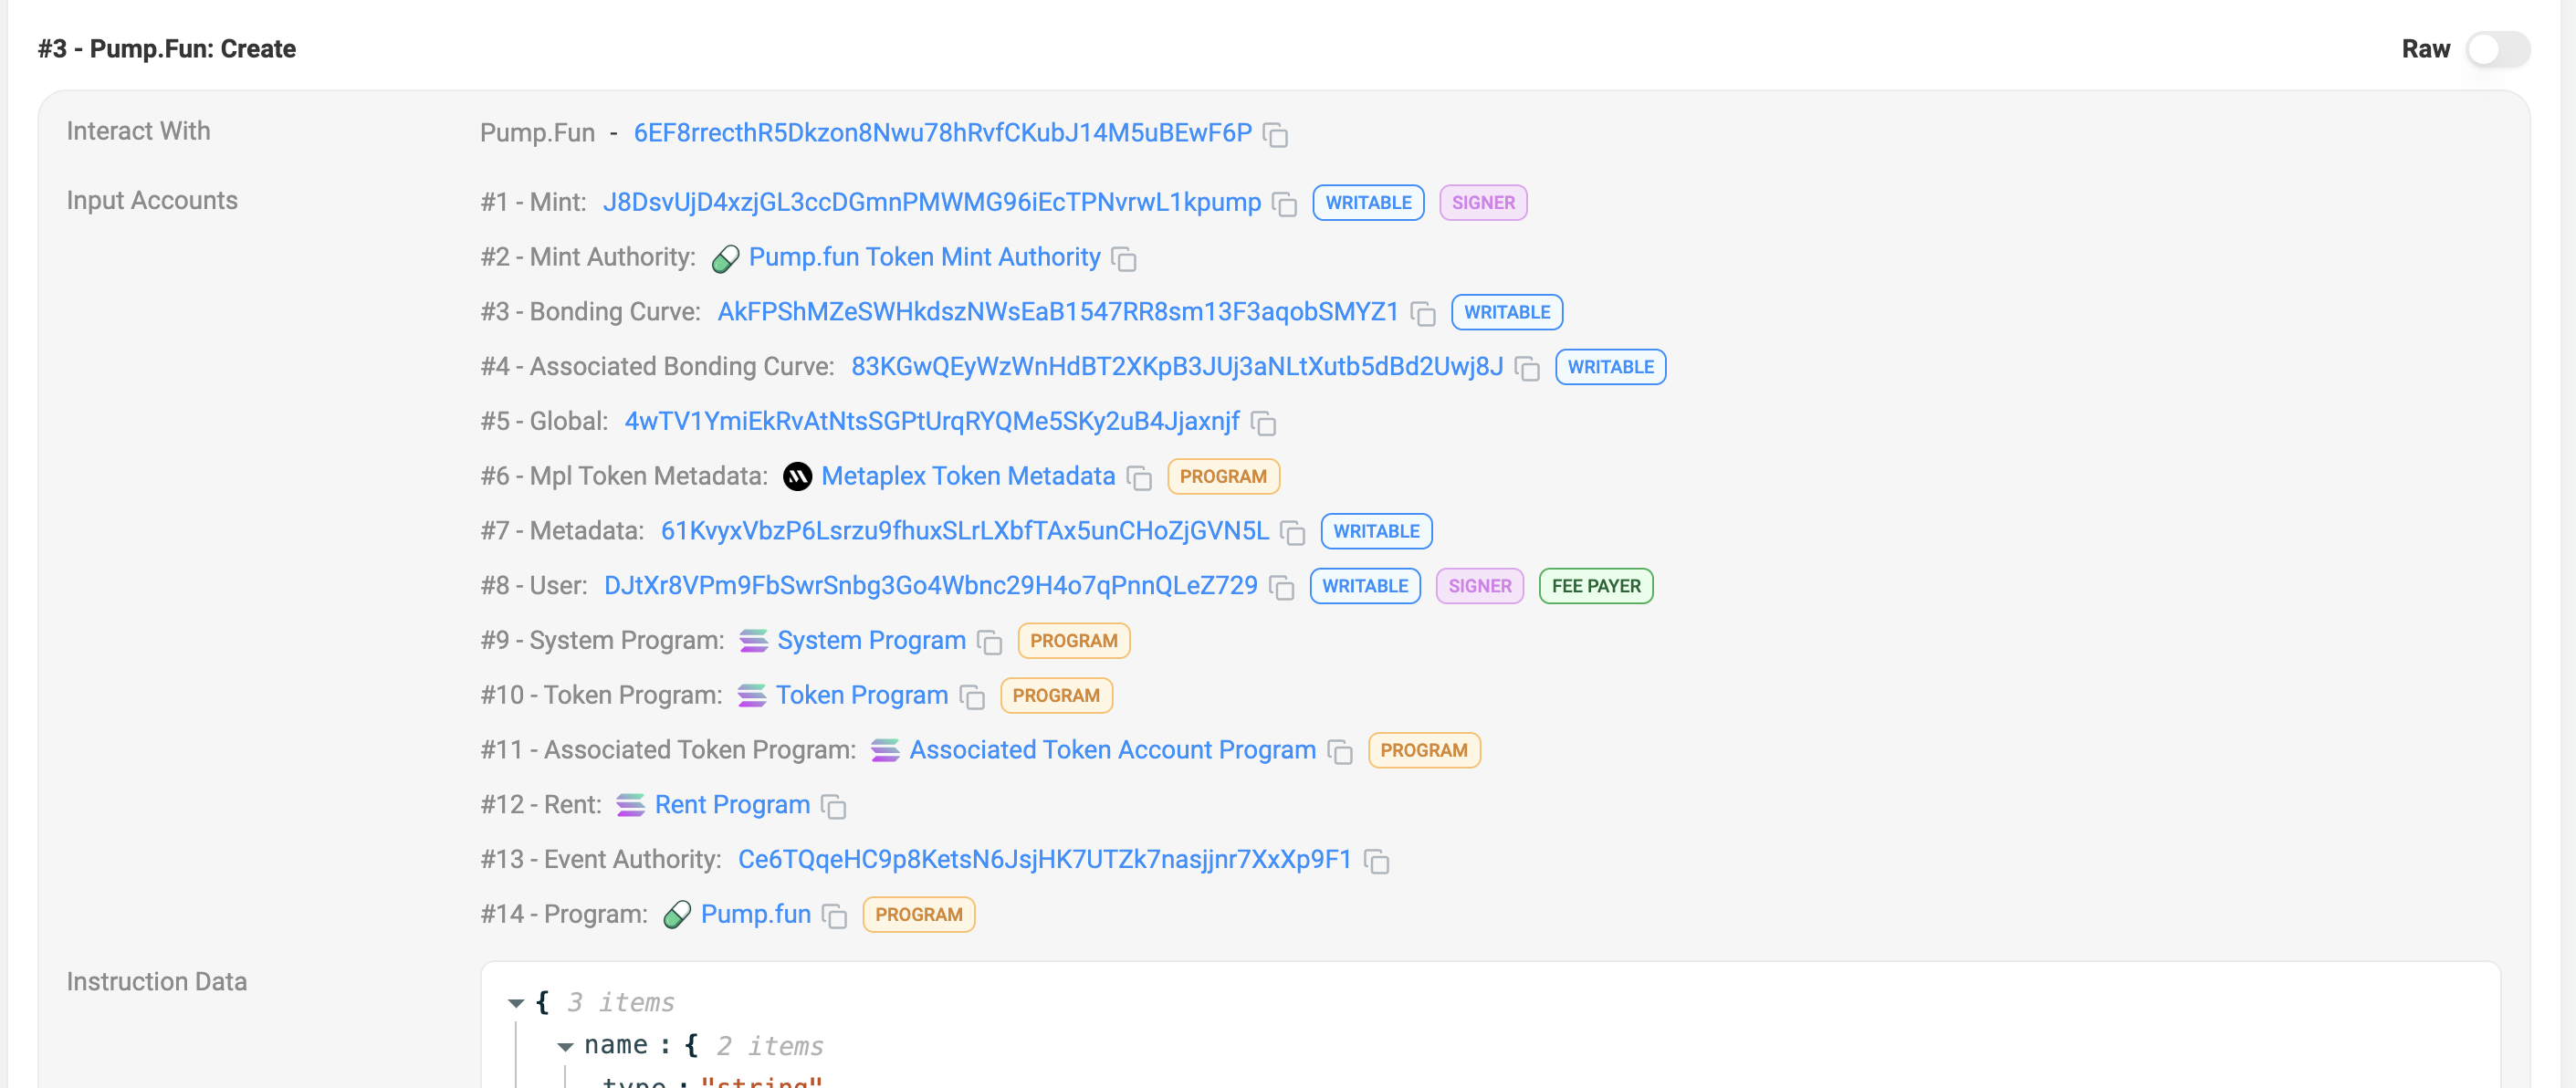Click WRITABLE badge on Associated Bonding Curve row

1610,367
